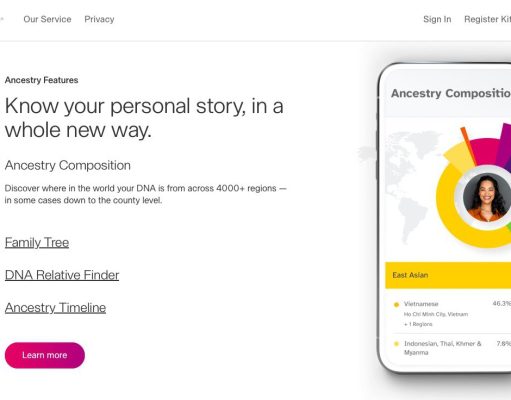Click the orange segment of the donut chart
Screen dimensions: 511x400
click(x=469, y=146)
